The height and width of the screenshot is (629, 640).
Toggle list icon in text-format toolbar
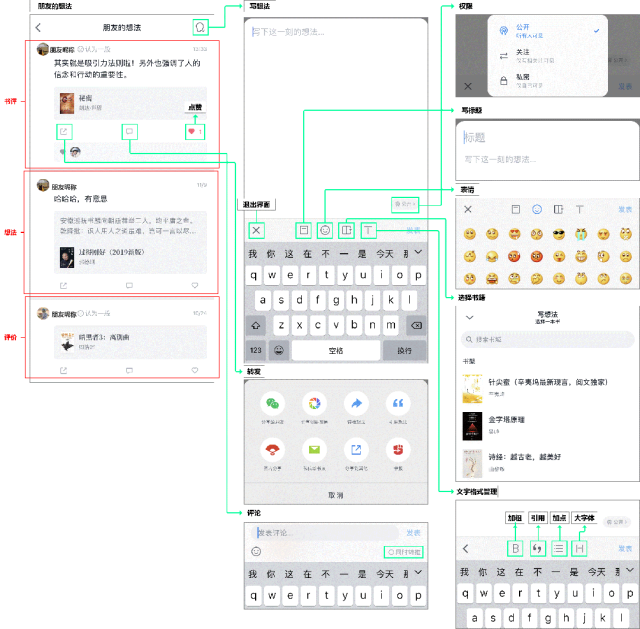coord(559,549)
